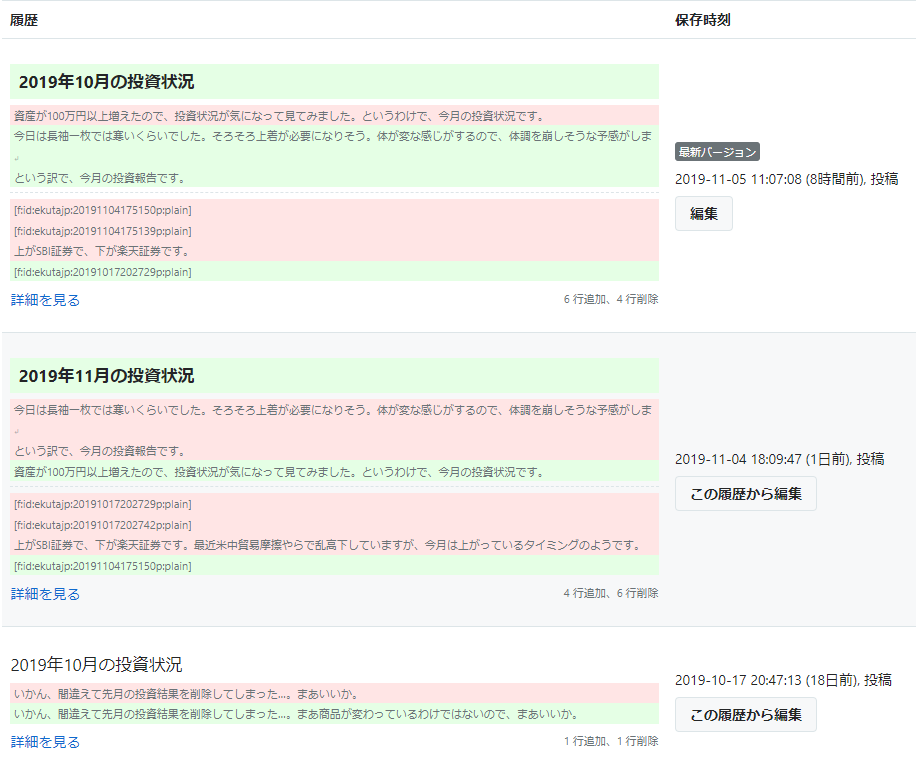Click removed line 20191017202742p:plain in second entry

(x=334, y=525)
